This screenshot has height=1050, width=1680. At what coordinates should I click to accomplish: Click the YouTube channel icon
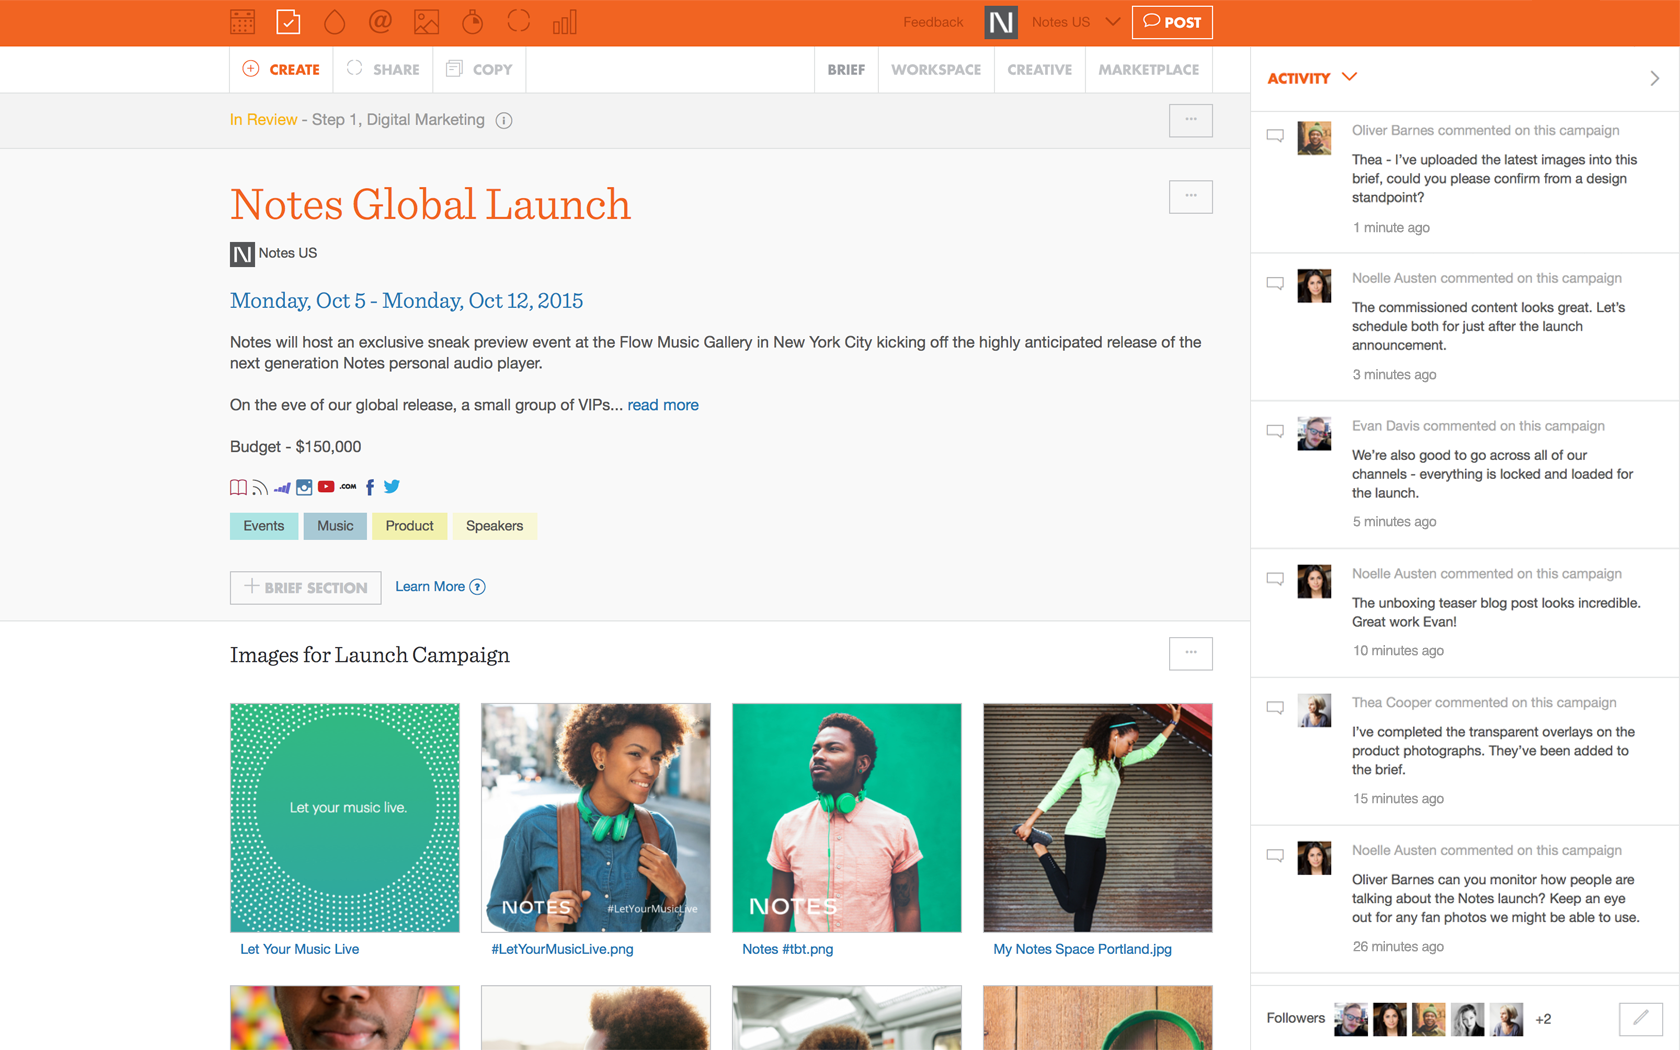click(x=326, y=487)
